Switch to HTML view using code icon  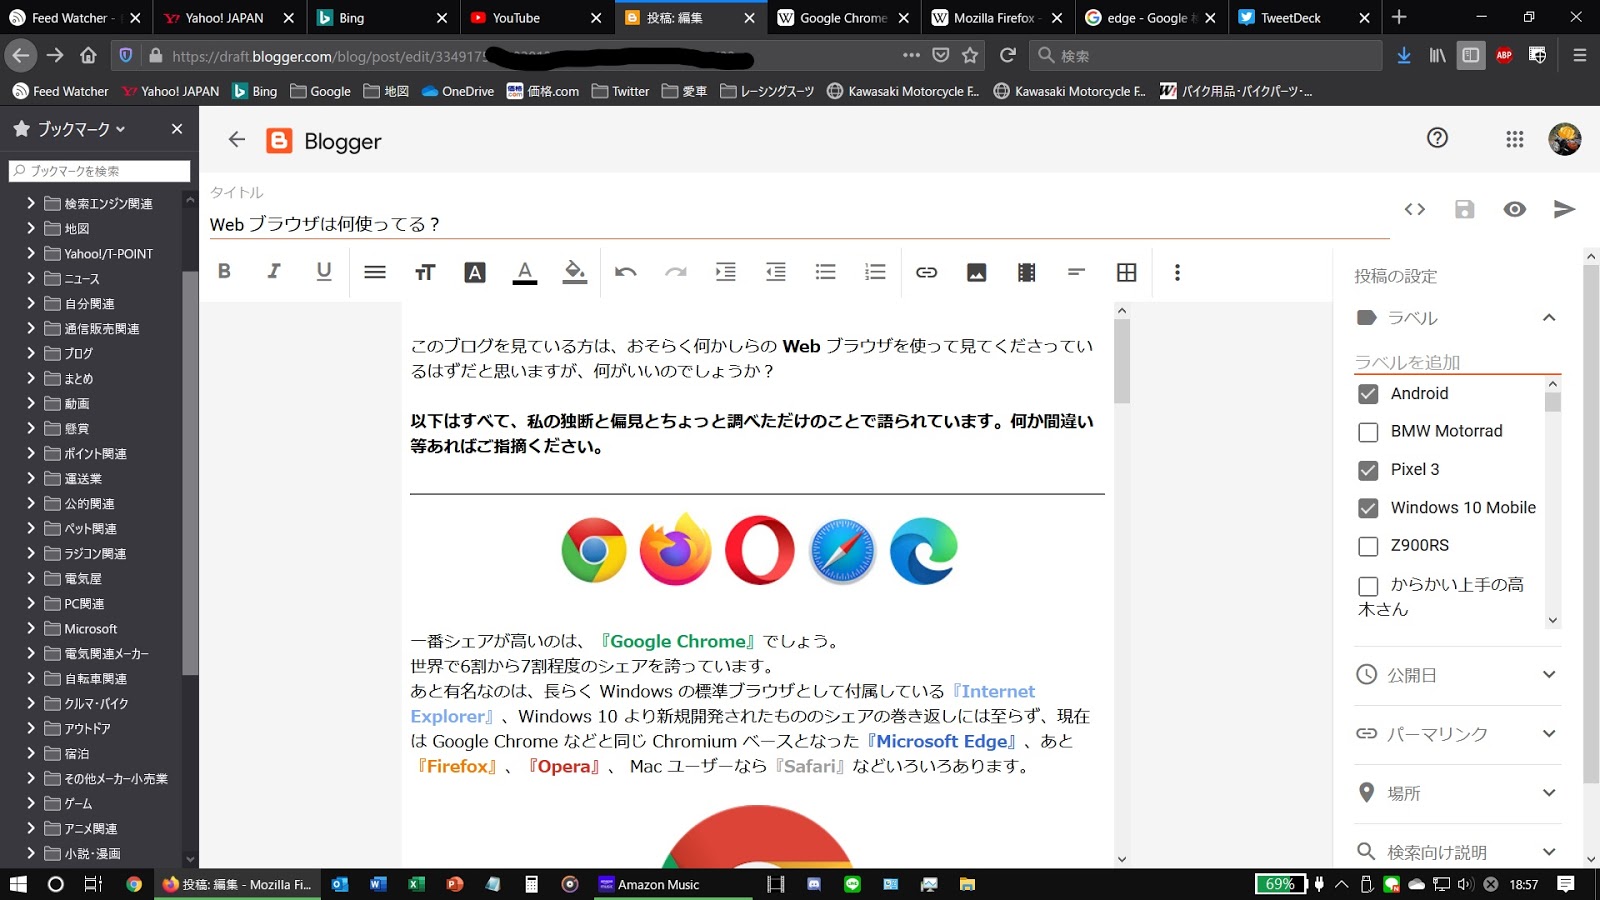pyautogui.click(x=1414, y=209)
